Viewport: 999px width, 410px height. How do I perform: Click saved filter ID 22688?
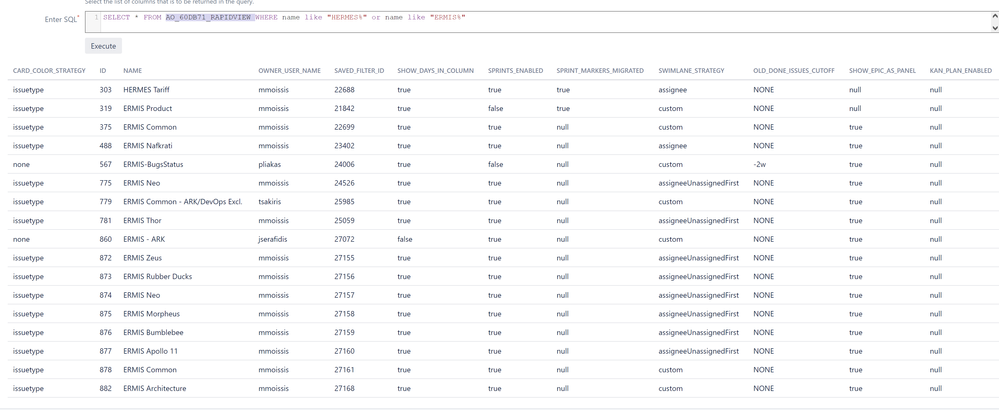(x=344, y=90)
